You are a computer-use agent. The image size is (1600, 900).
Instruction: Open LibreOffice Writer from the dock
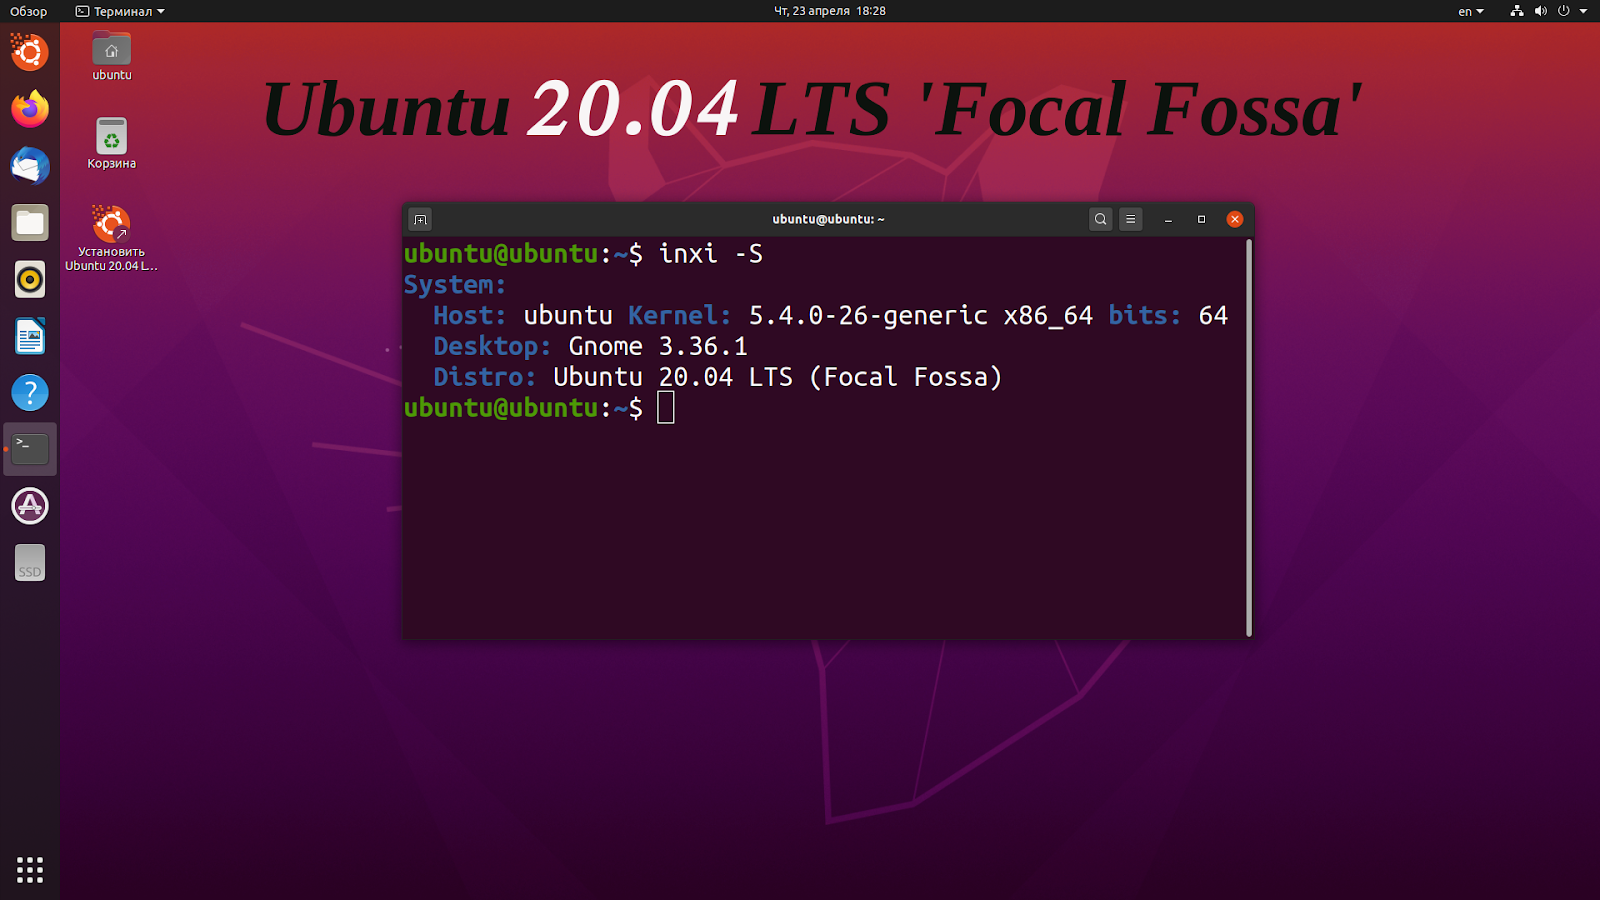[29, 336]
